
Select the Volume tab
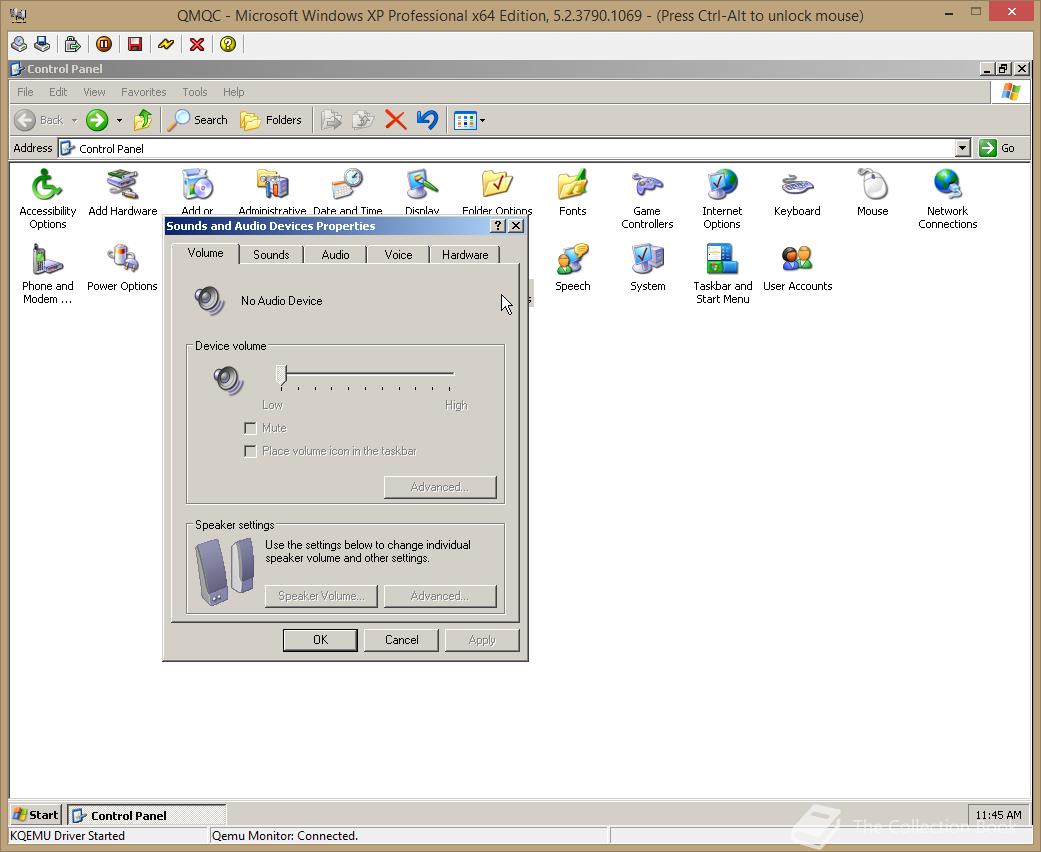205,254
